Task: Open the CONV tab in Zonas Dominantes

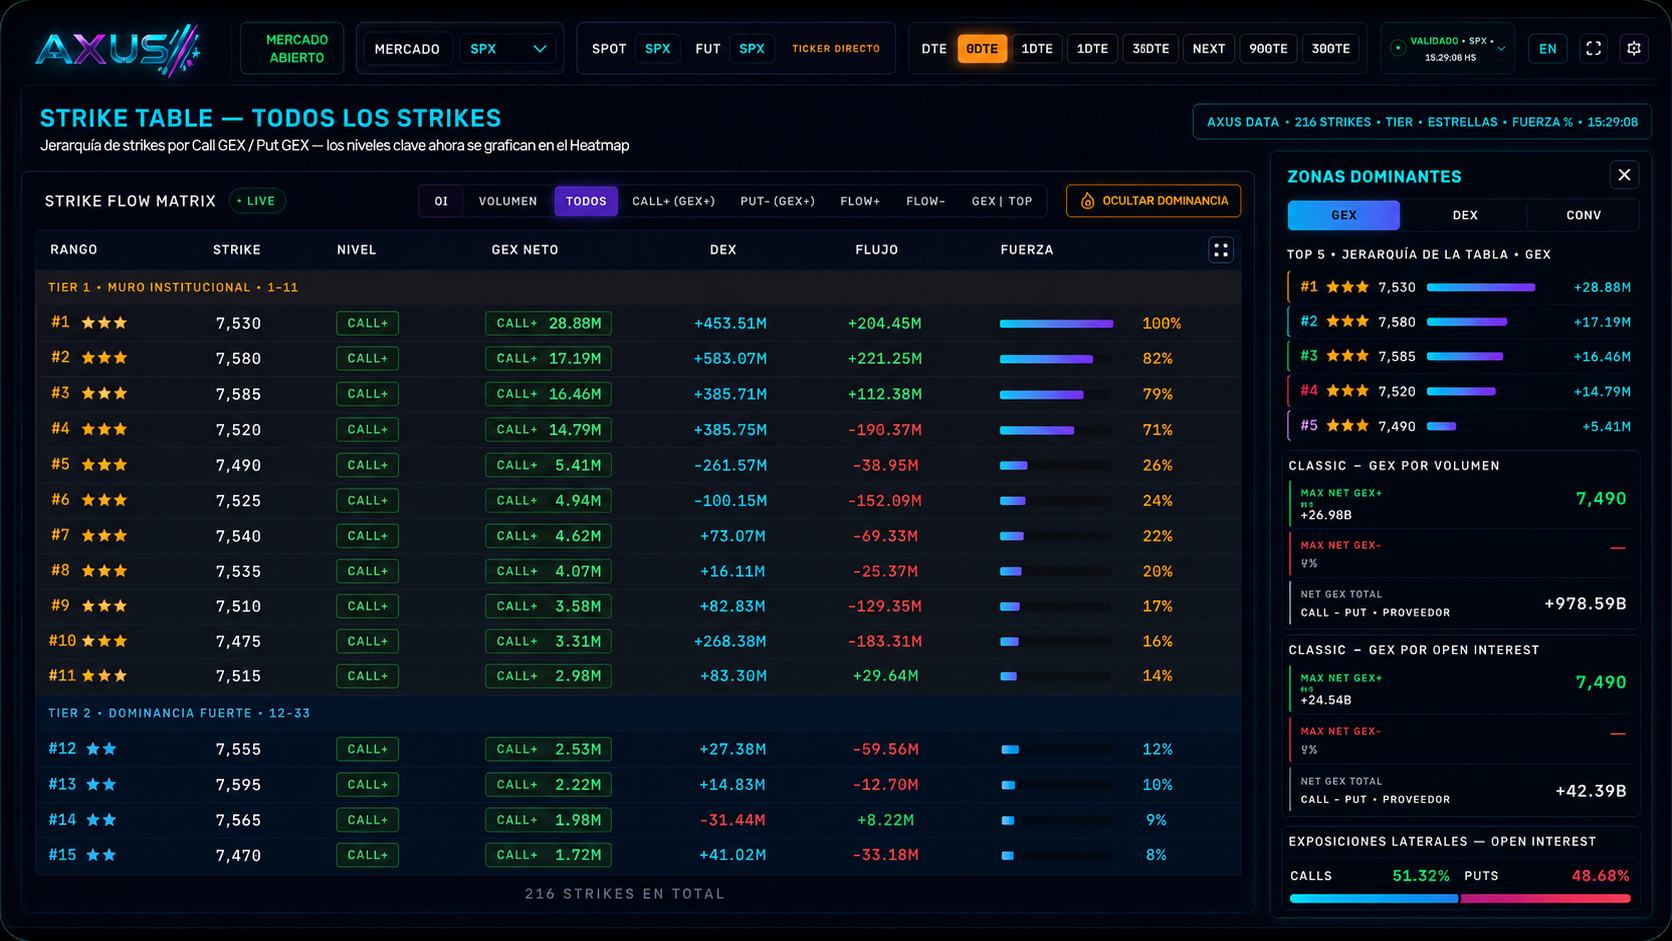Action: click(1583, 215)
